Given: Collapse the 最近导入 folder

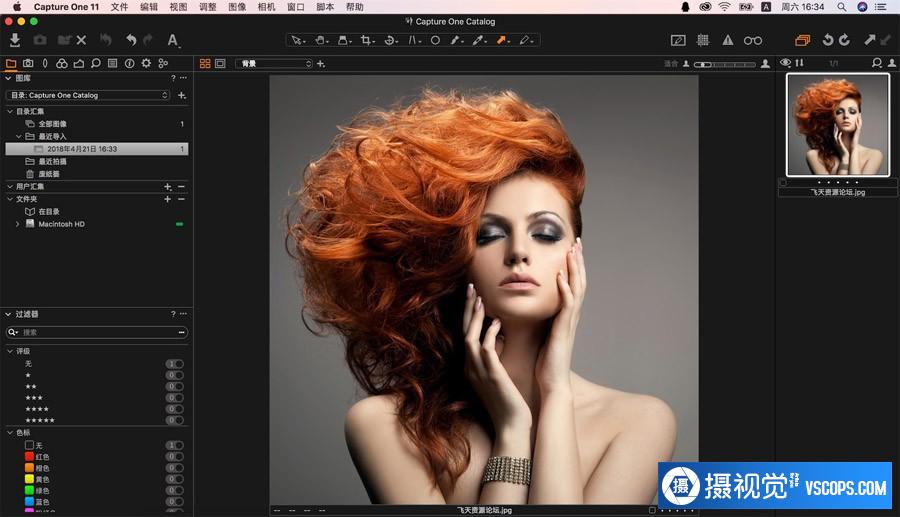Looking at the screenshot, I should tap(18, 137).
